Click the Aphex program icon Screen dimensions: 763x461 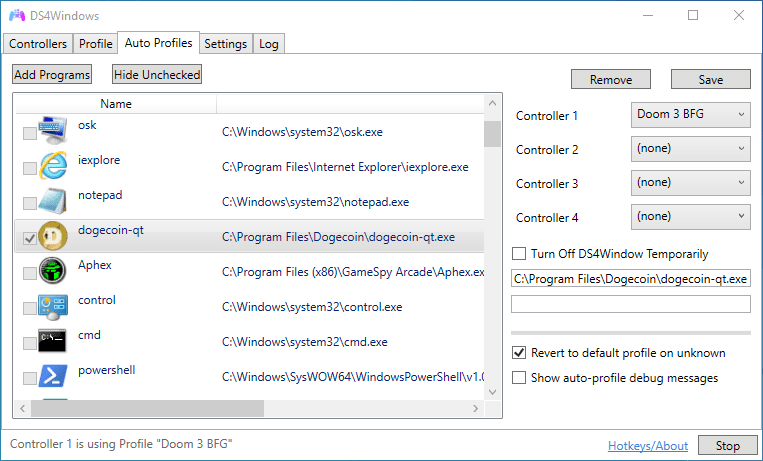[x=52, y=271]
